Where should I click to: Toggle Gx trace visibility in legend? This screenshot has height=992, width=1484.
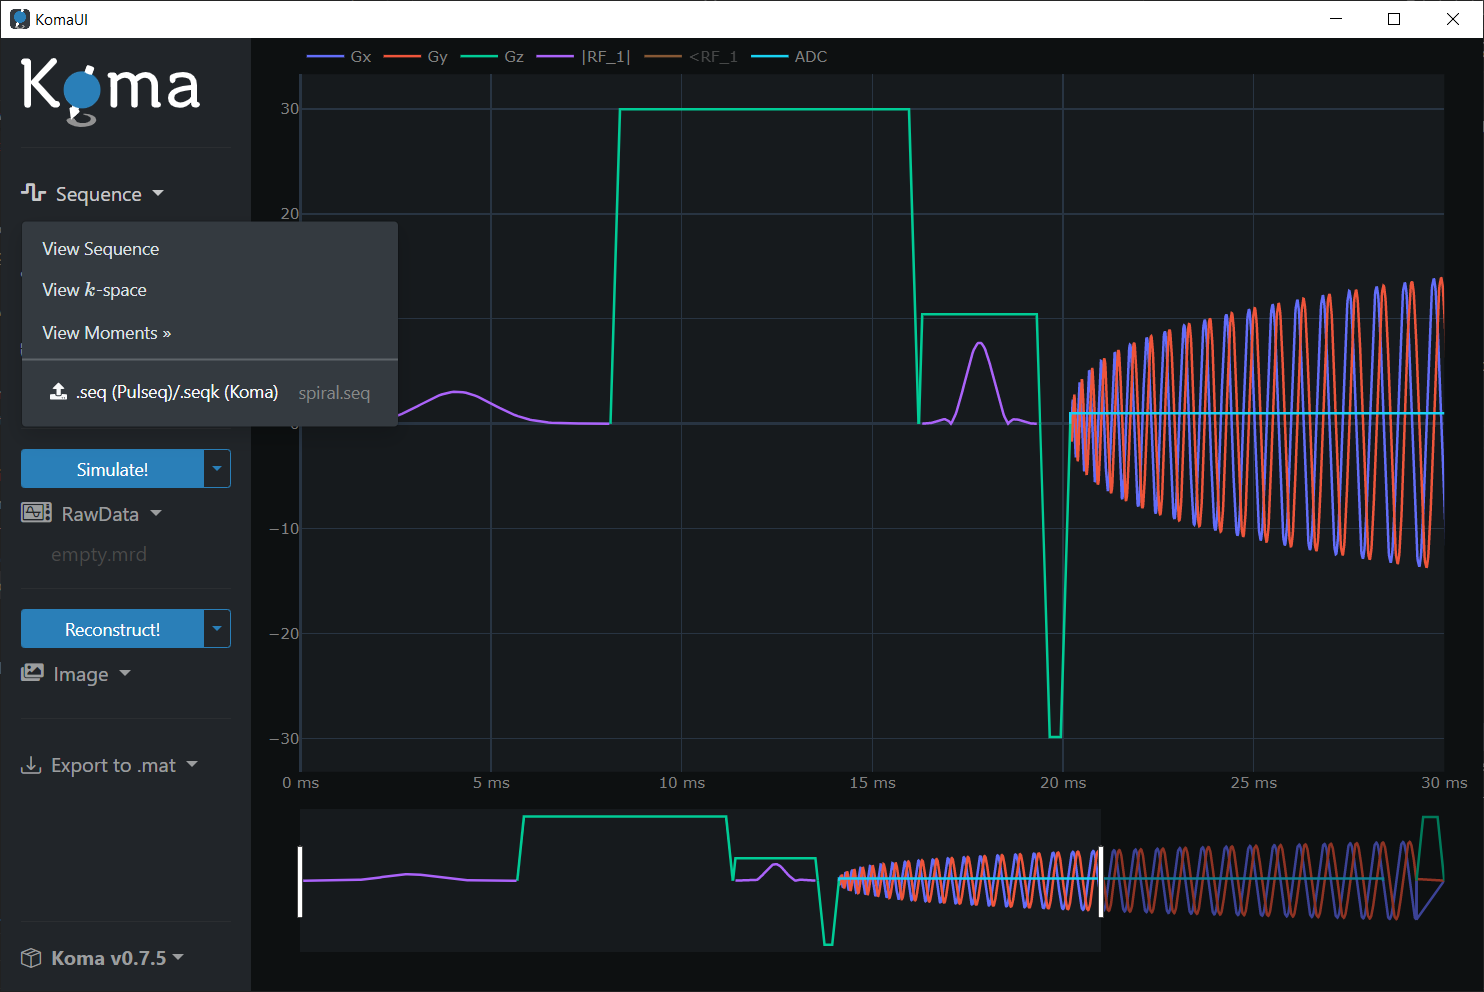tap(340, 57)
